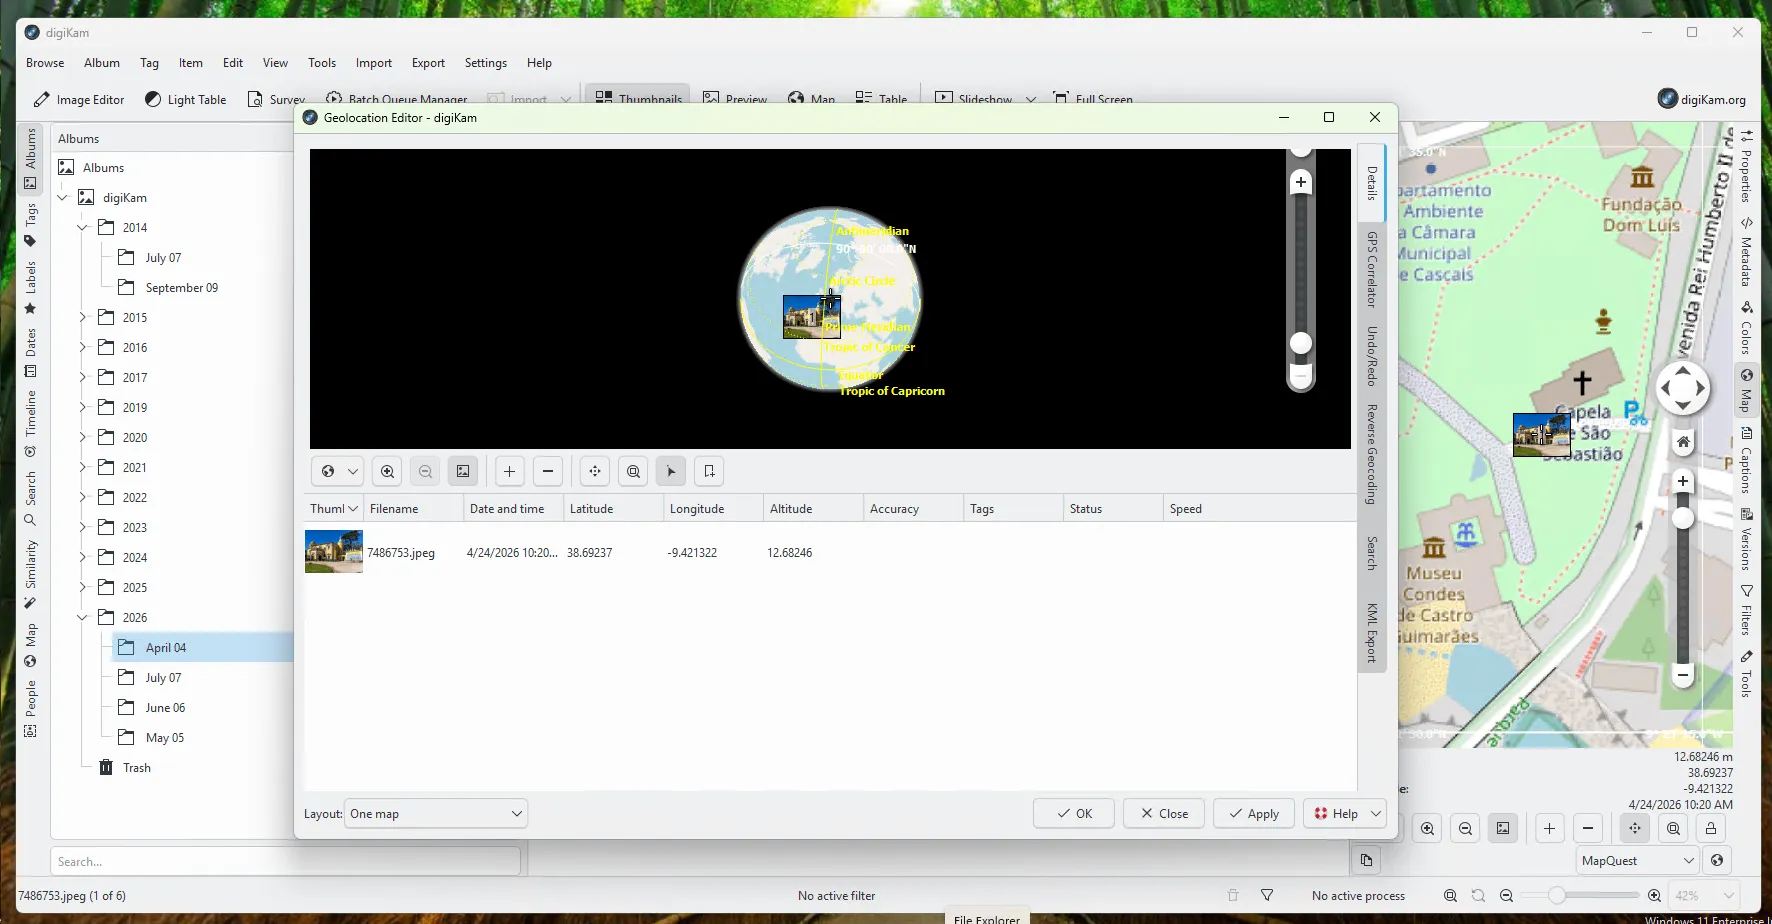Open Image Editor
The width and height of the screenshot is (1772, 924).
point(79,100)
